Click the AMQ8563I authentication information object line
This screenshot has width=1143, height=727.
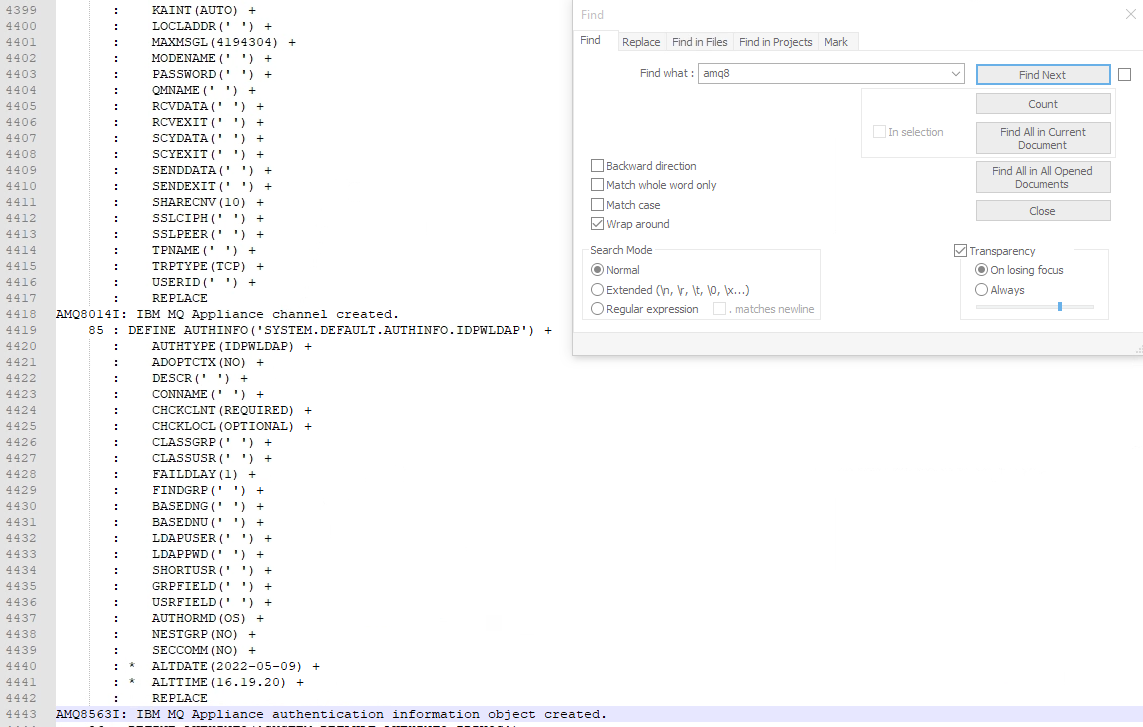point(331,715)
